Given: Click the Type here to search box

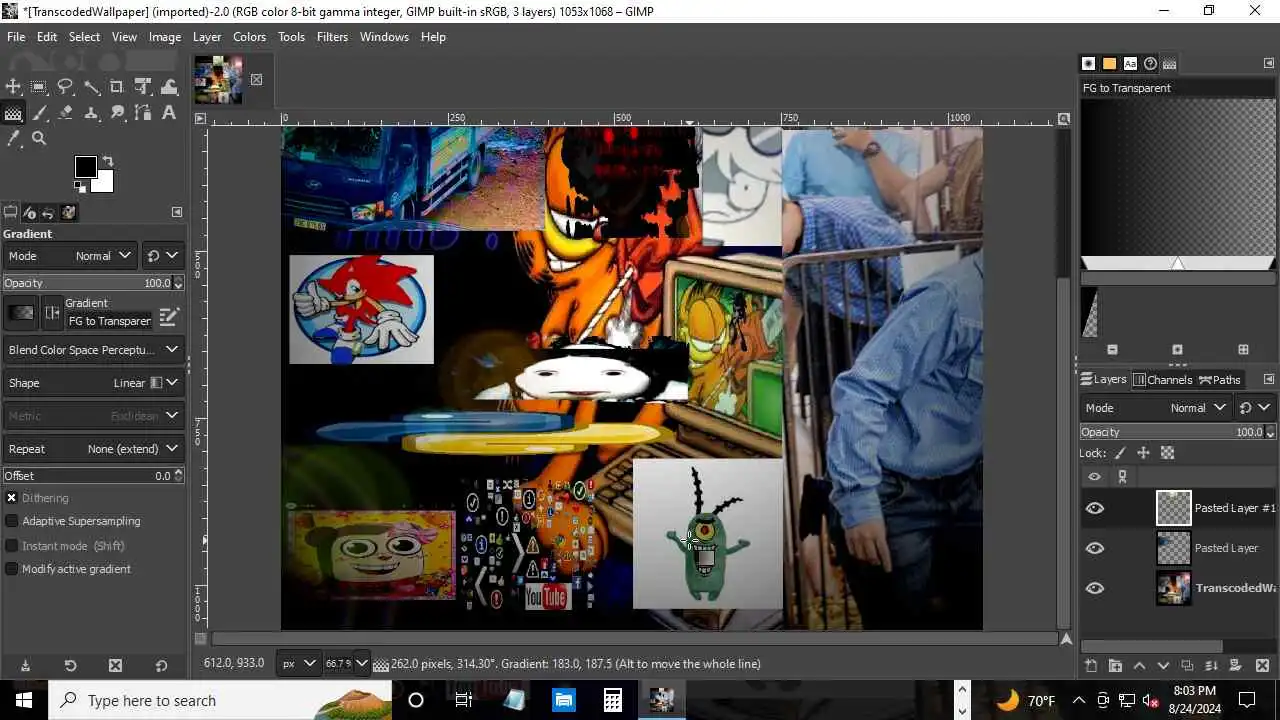Looking at the screenshot, I should tap(220, 700).
